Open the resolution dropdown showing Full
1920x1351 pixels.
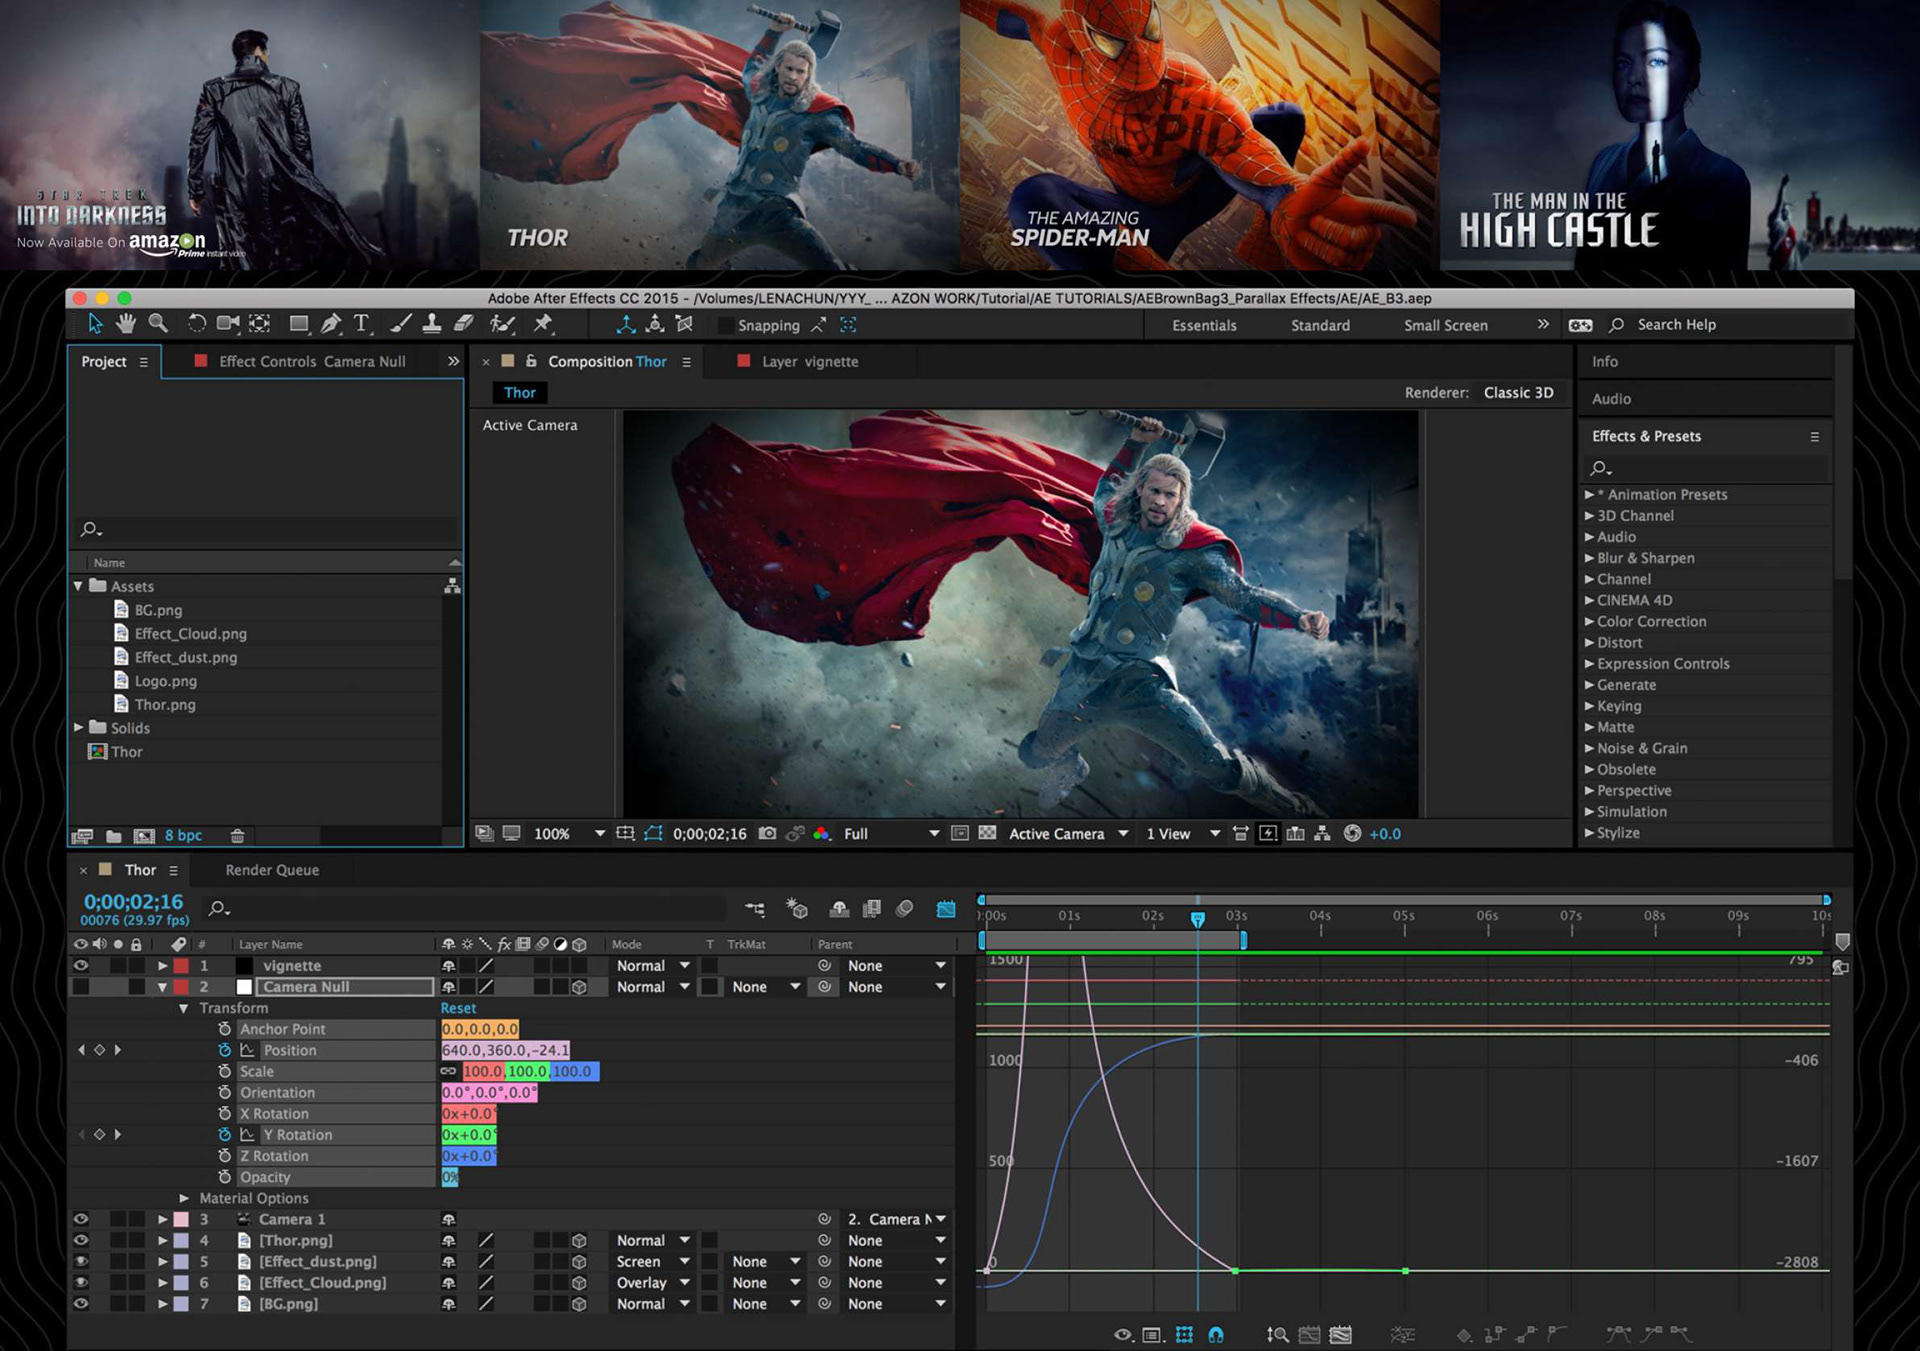(891, 833)
